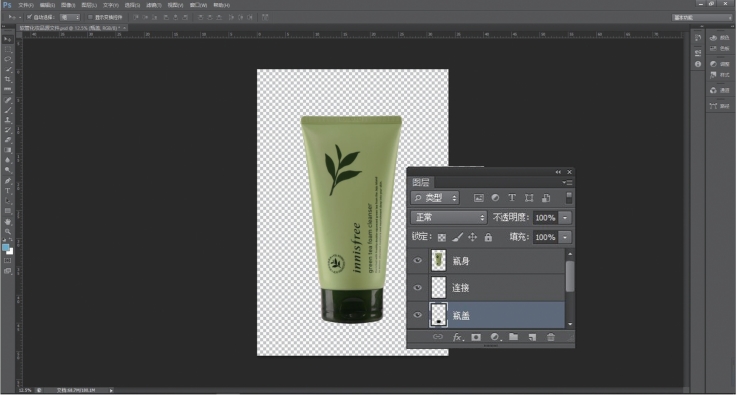Open the 文件 menu

point(25,5)
